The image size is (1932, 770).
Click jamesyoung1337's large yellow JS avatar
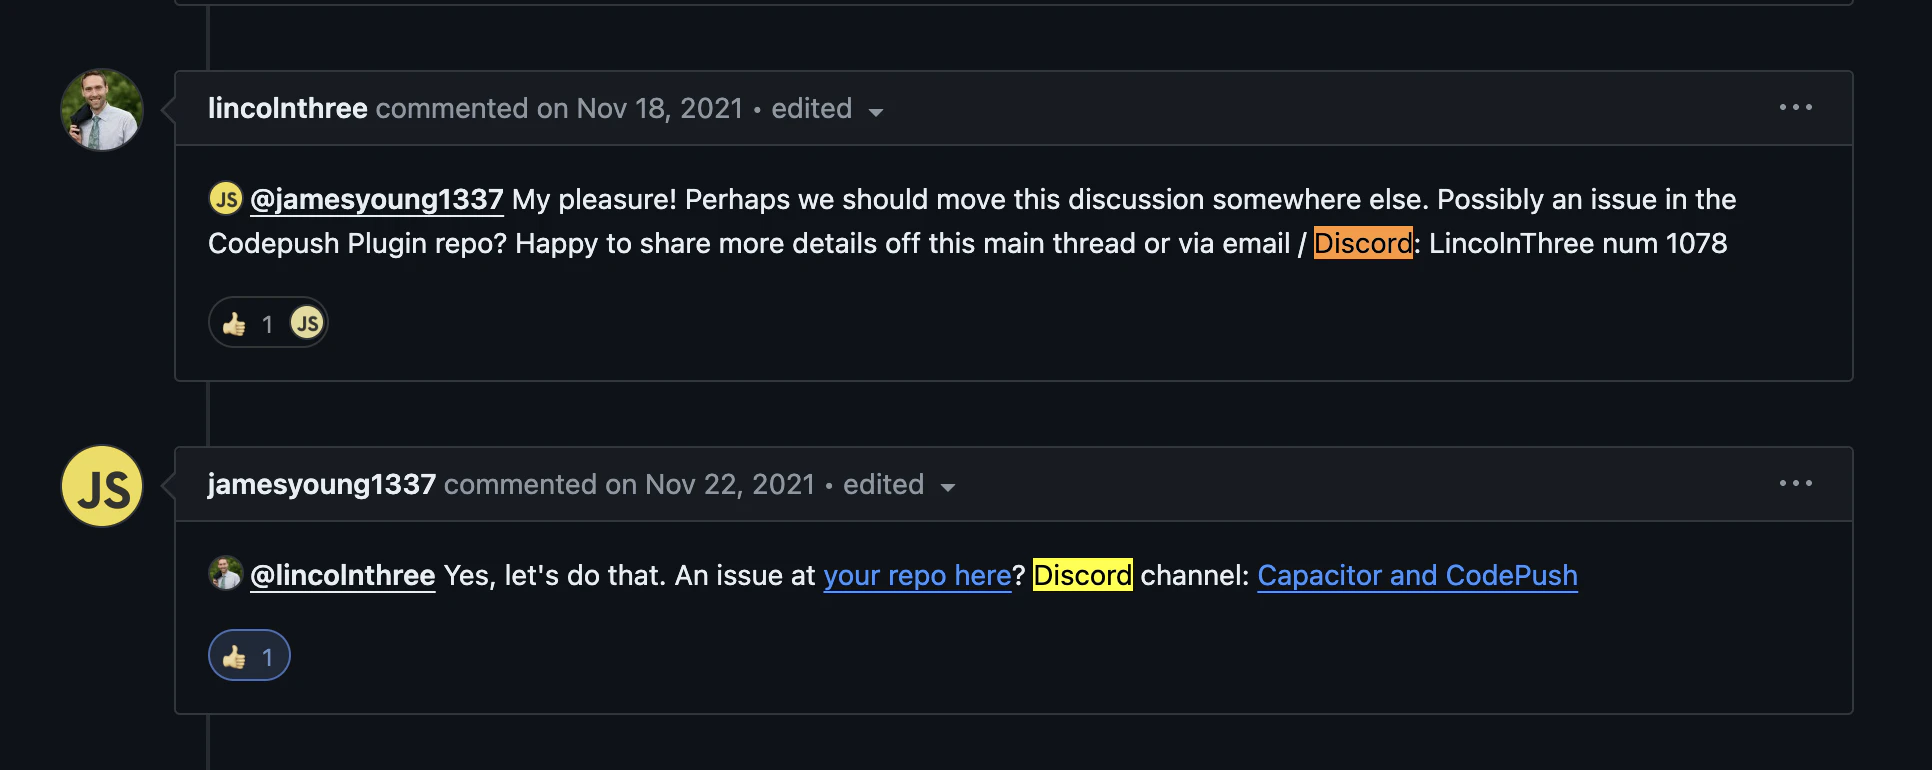pos(102,486)
